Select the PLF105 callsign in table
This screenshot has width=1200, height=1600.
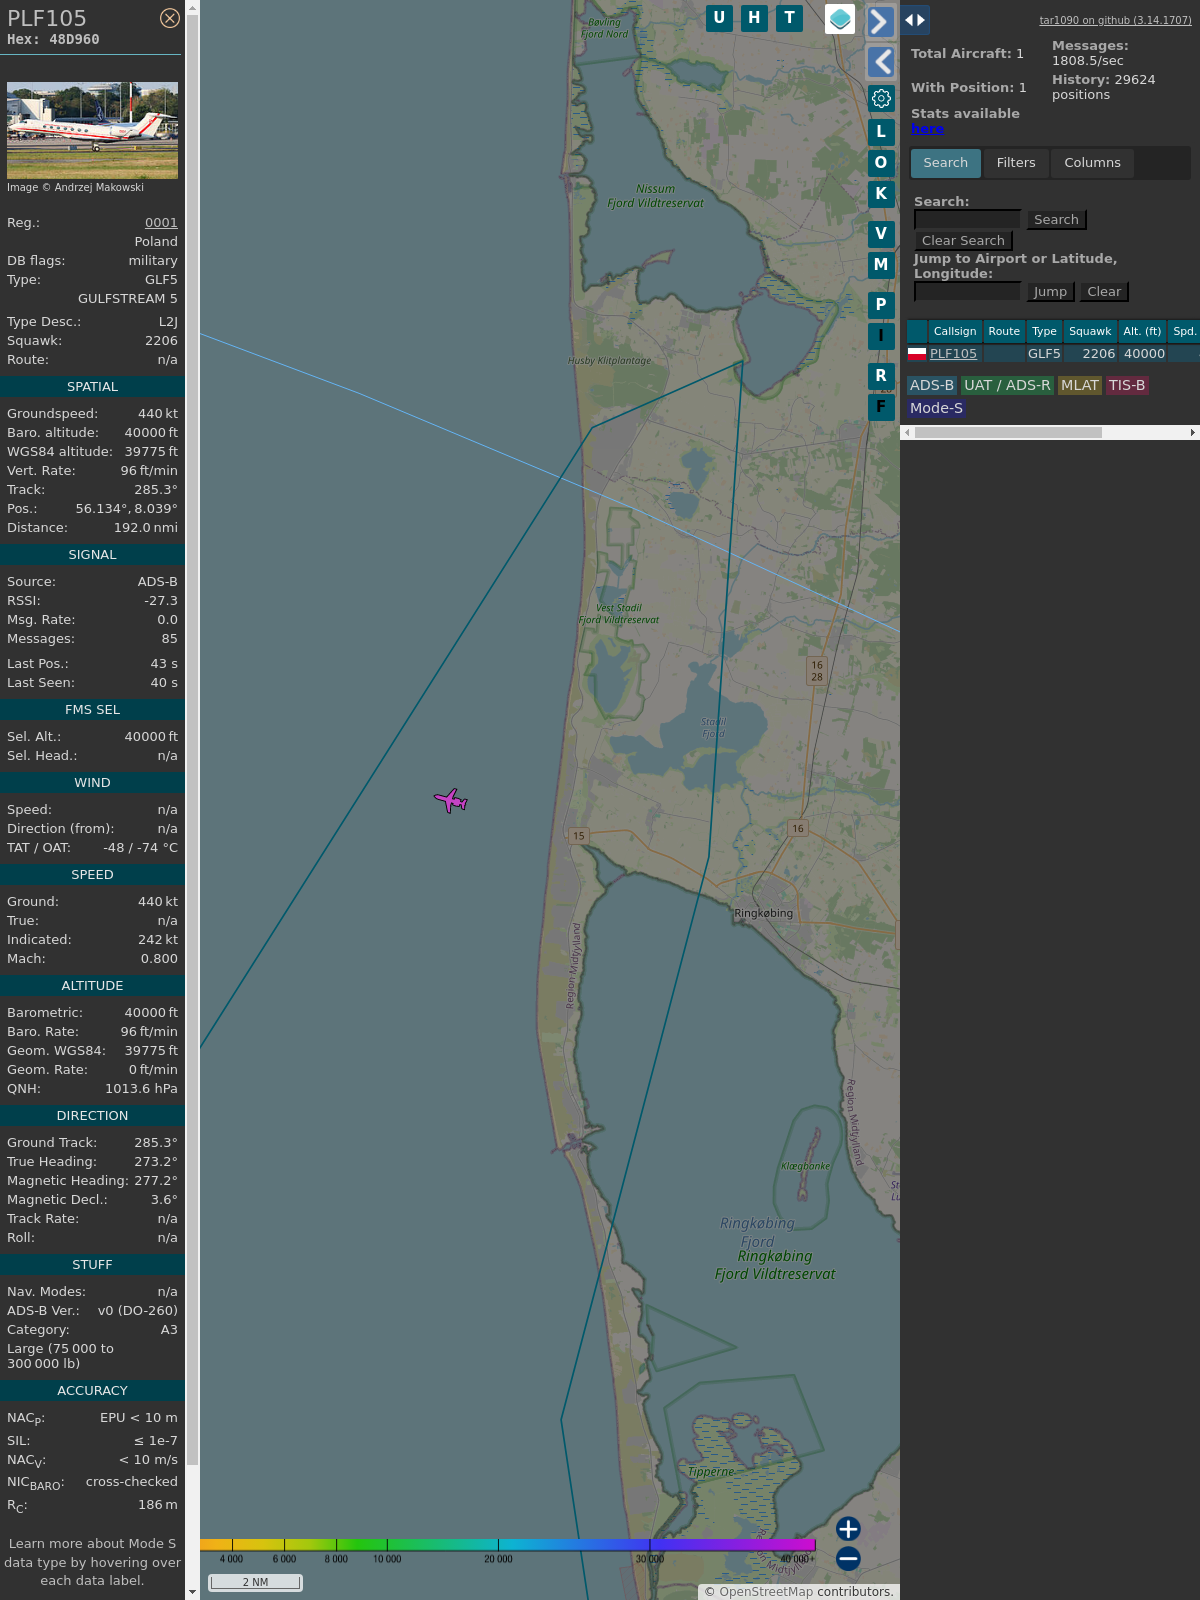tap(953, 354)
